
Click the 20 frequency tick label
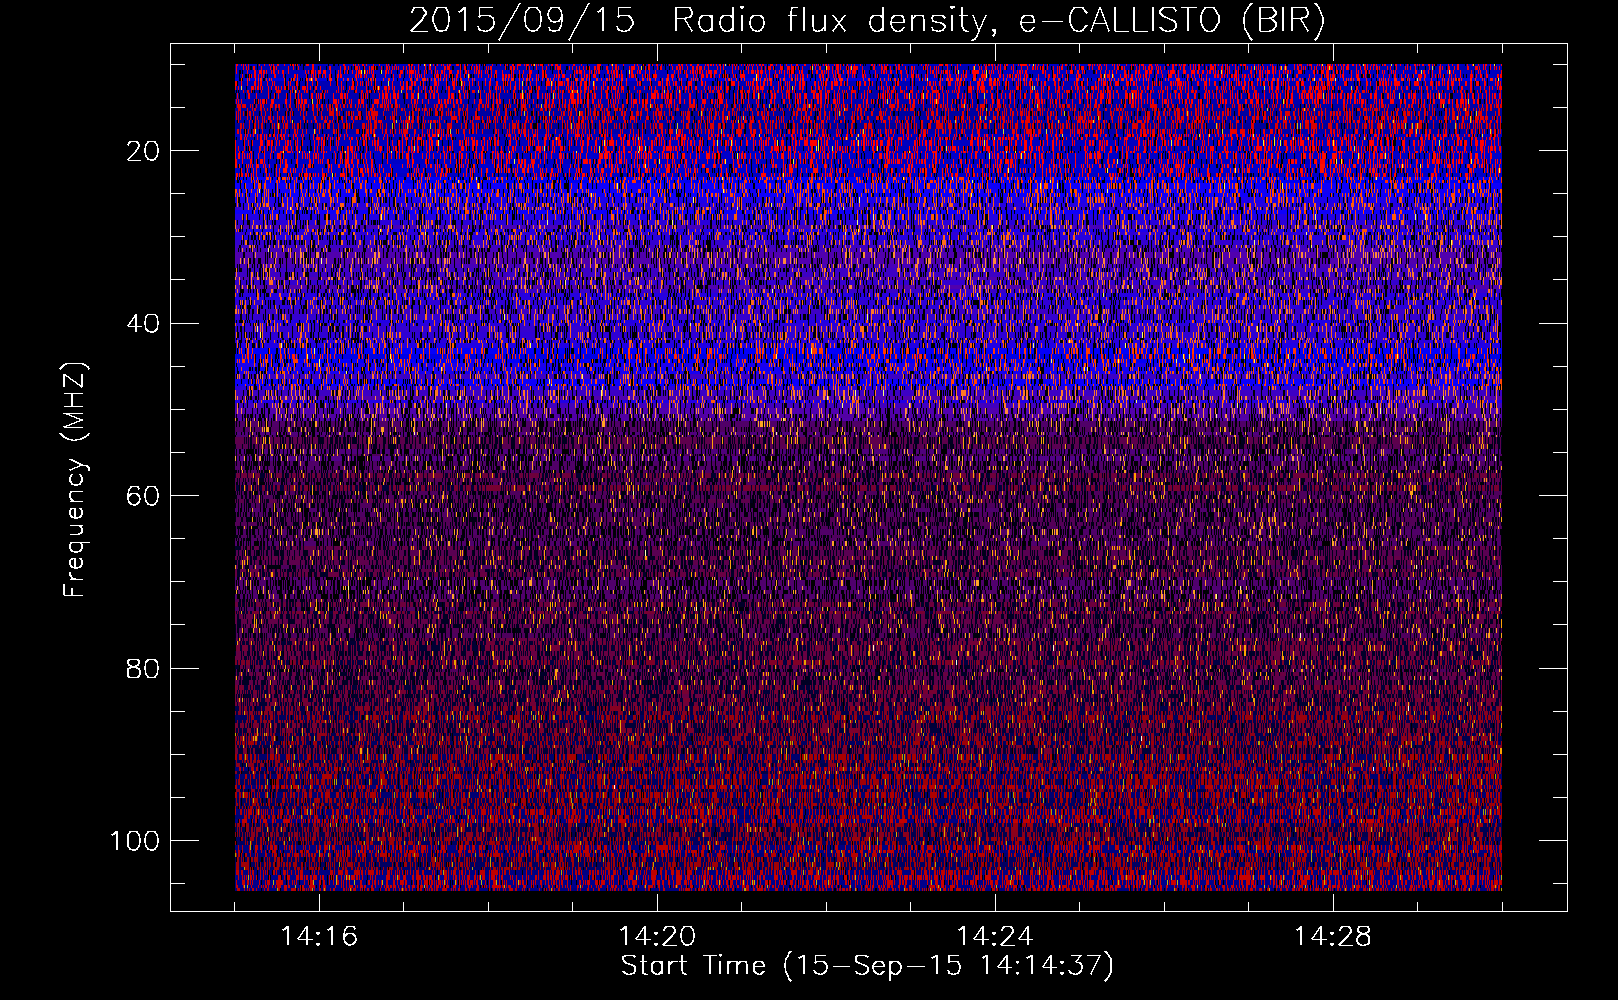click(x=143, y=151)
